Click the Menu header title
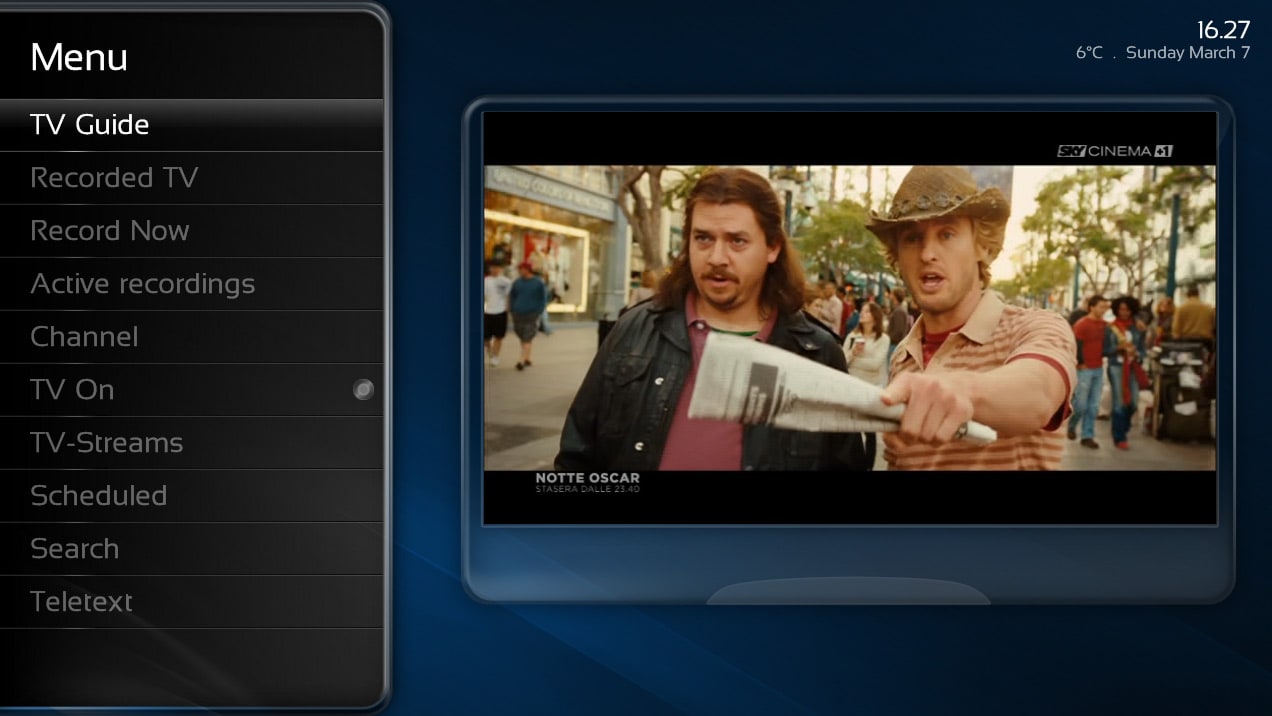 79,57
